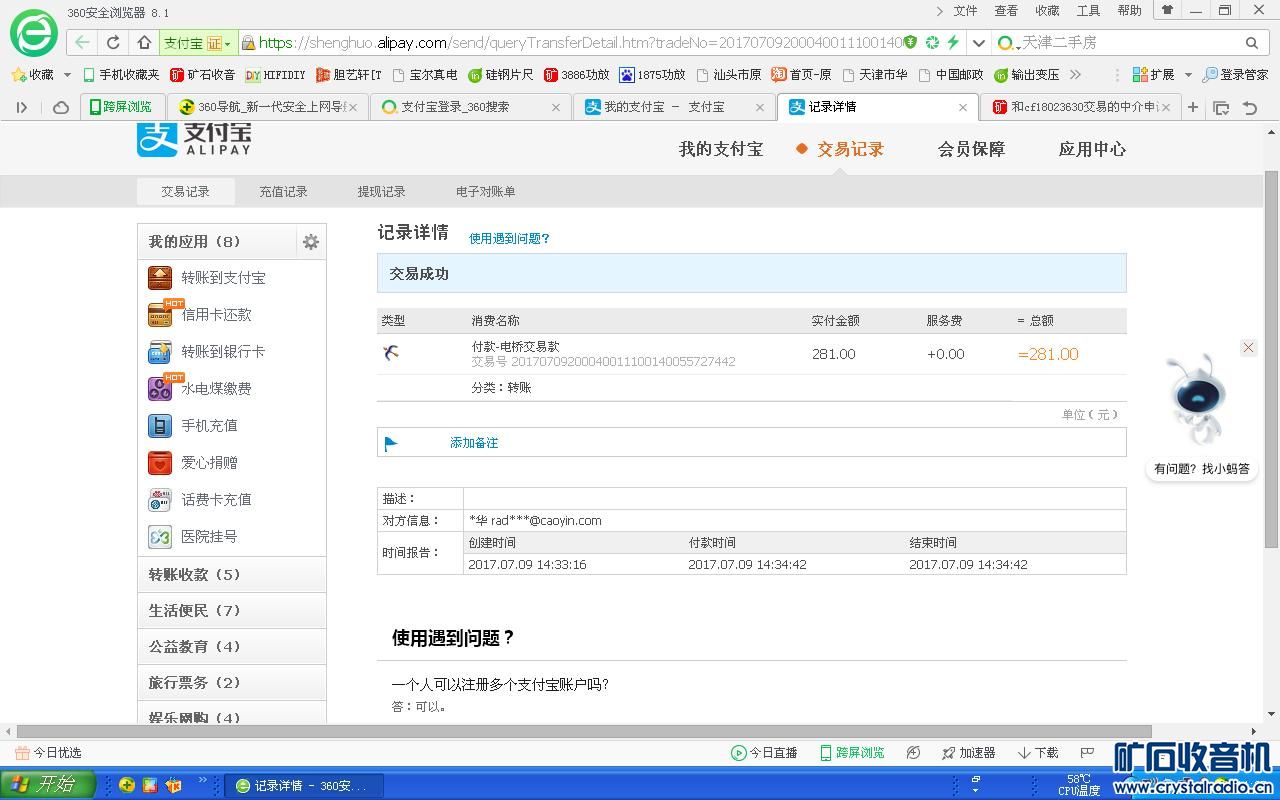Image resolution: width=1280 pixels, height=800 pixels.
Task: Open a new browser tab
Action: point(1193,107)
